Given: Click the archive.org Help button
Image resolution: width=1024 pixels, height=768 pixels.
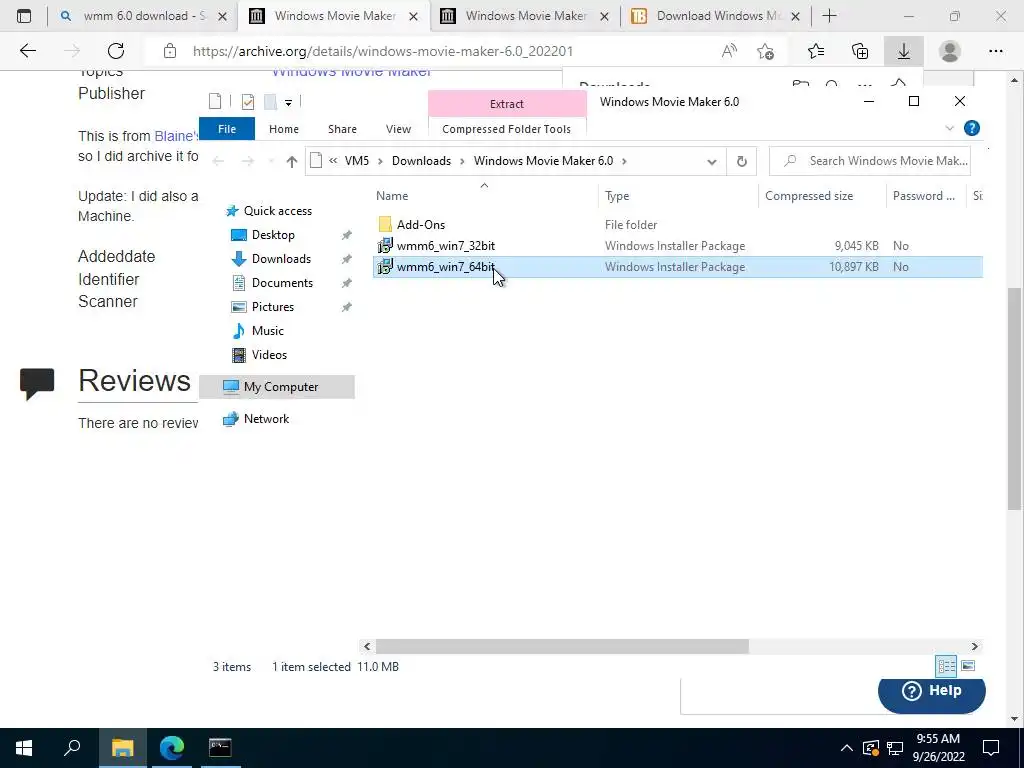Looking at the screenshot, I should tap(931, 692).
